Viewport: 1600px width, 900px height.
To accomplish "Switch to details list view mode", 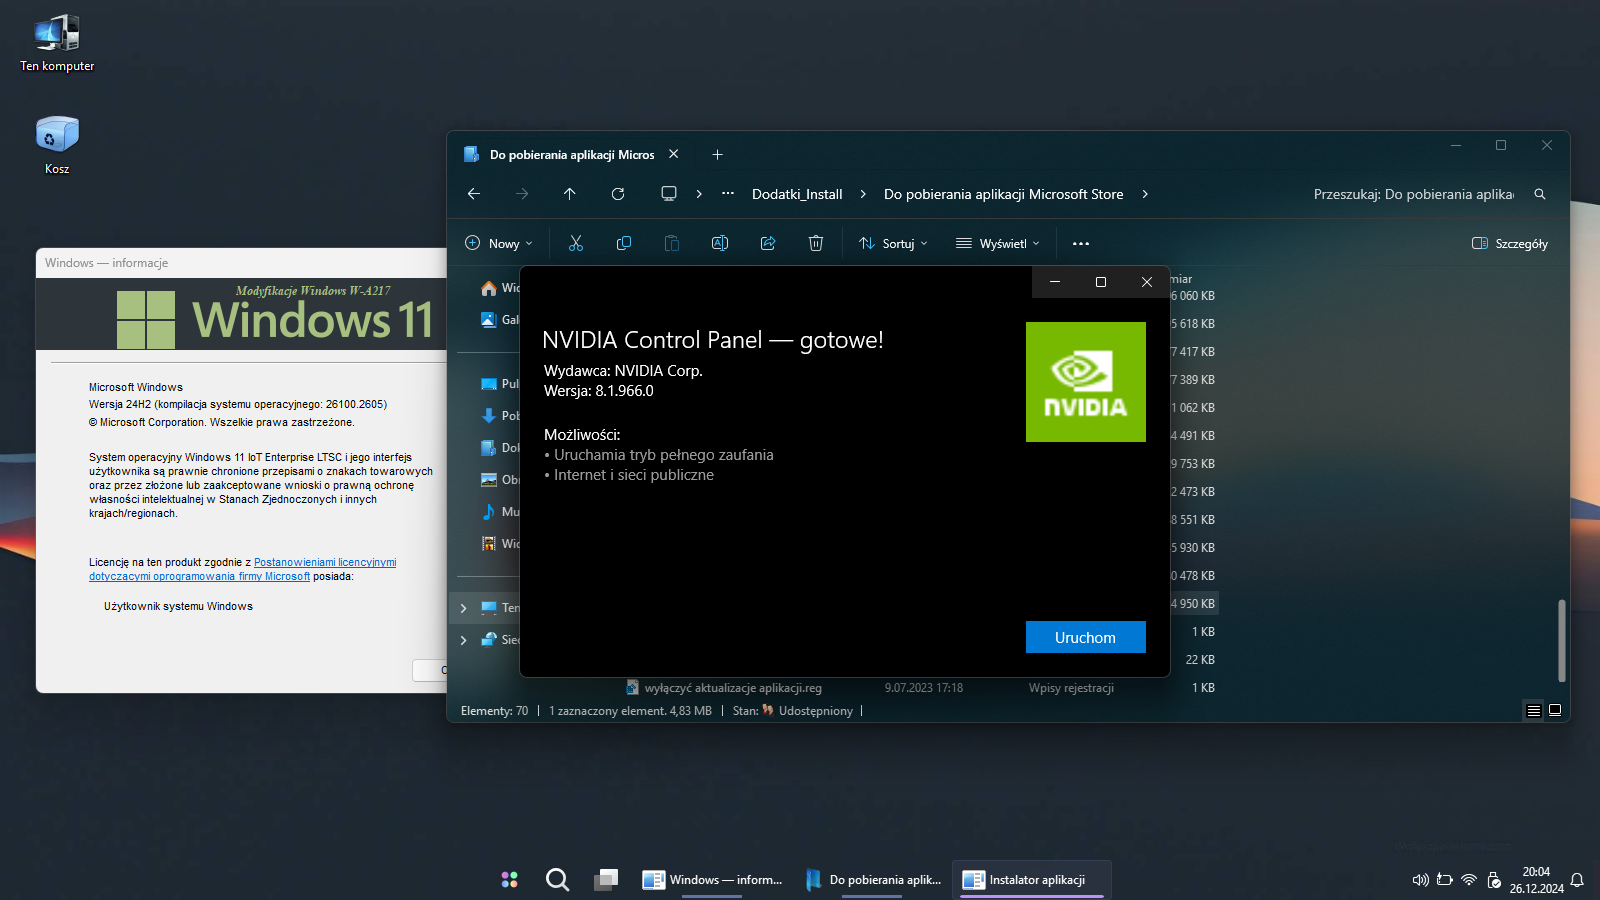I will click(x=1533, y=710).
